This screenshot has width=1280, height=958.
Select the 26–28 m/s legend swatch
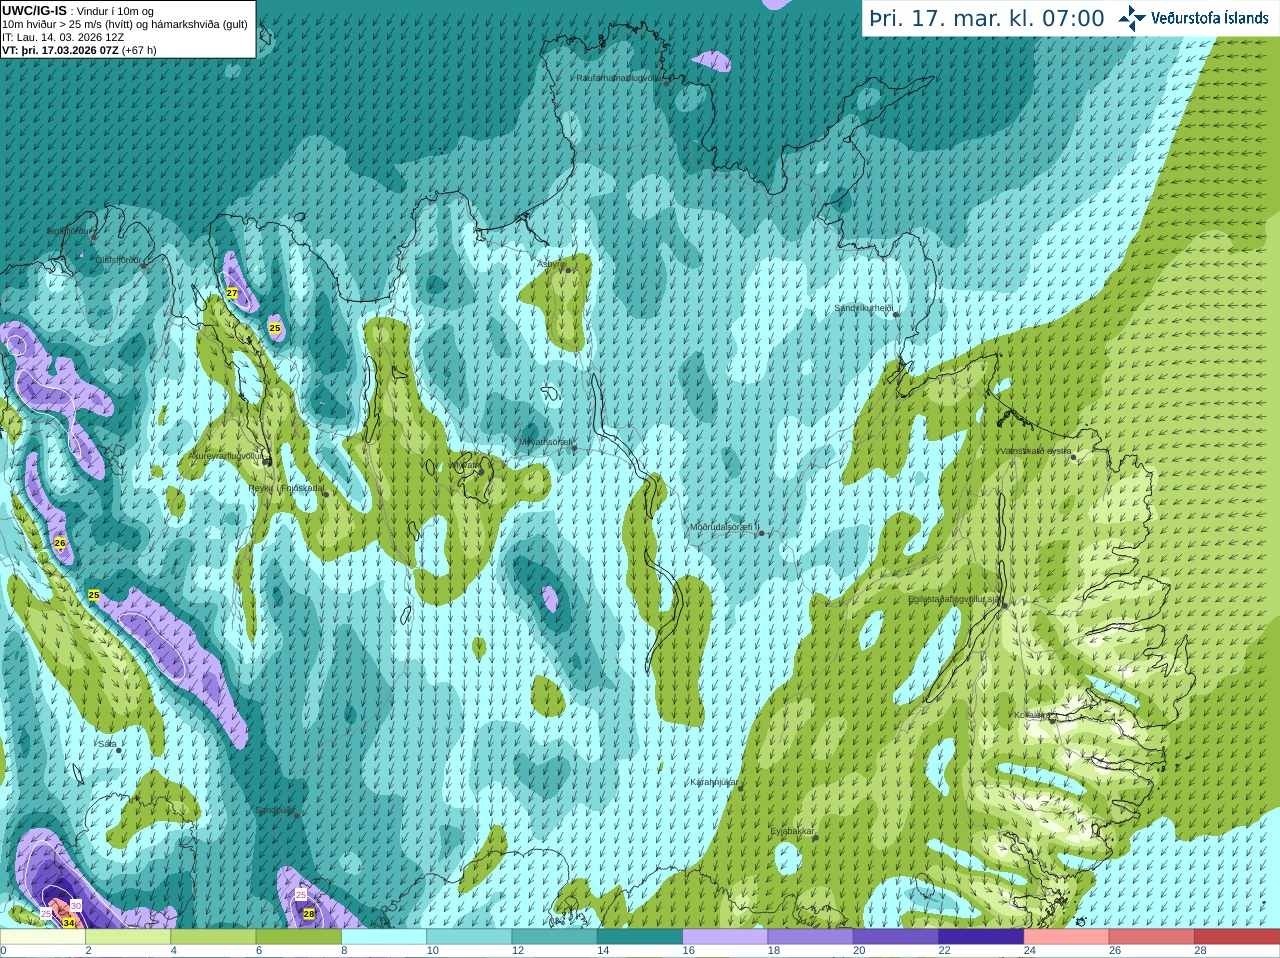[1152, 937]
